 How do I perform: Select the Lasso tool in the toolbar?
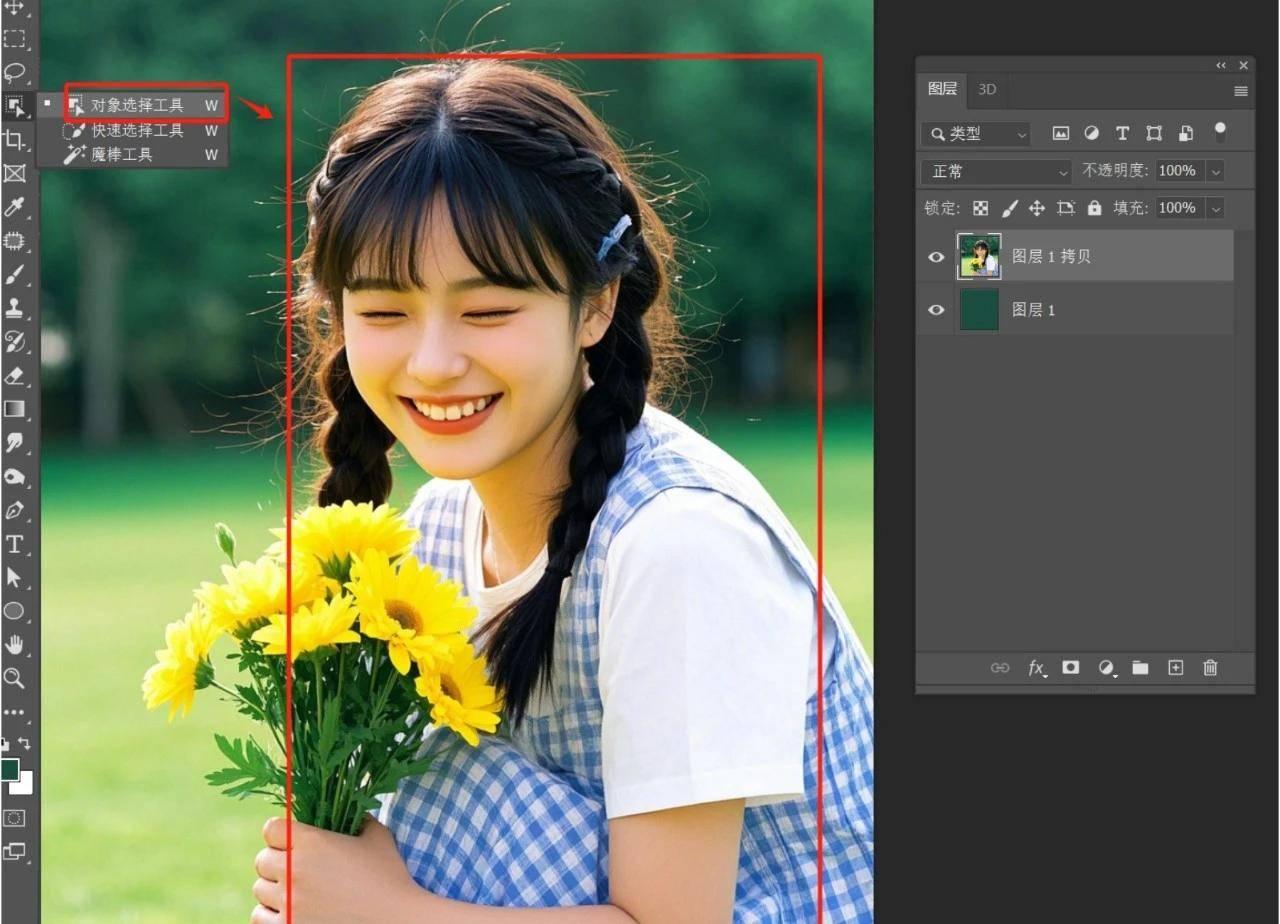tap(14, 72)
